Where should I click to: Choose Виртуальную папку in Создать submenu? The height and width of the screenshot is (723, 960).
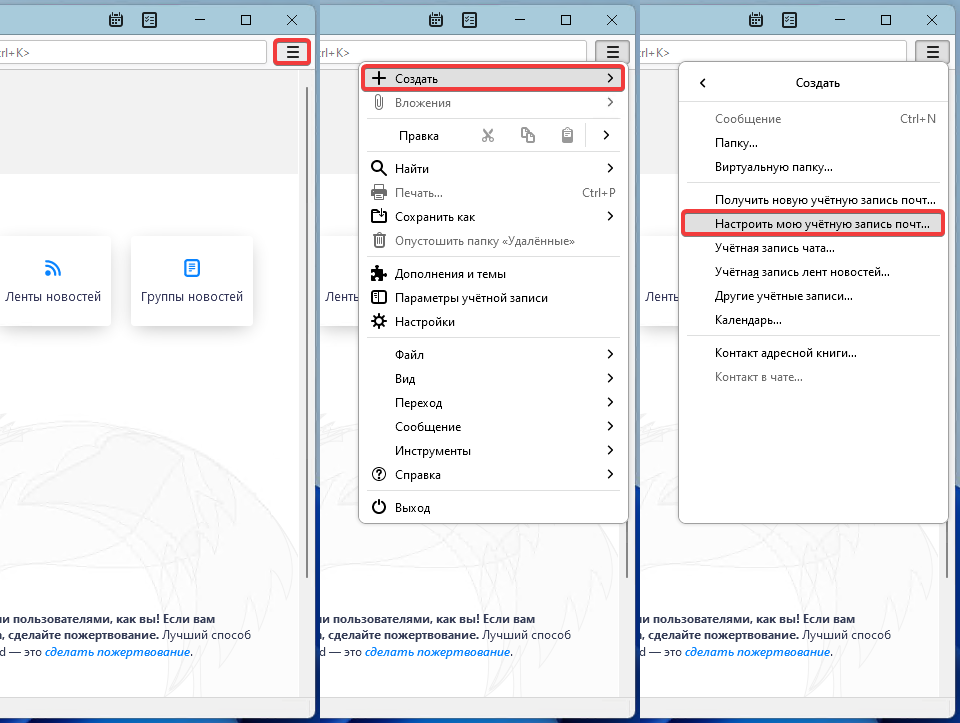(773, 167)
